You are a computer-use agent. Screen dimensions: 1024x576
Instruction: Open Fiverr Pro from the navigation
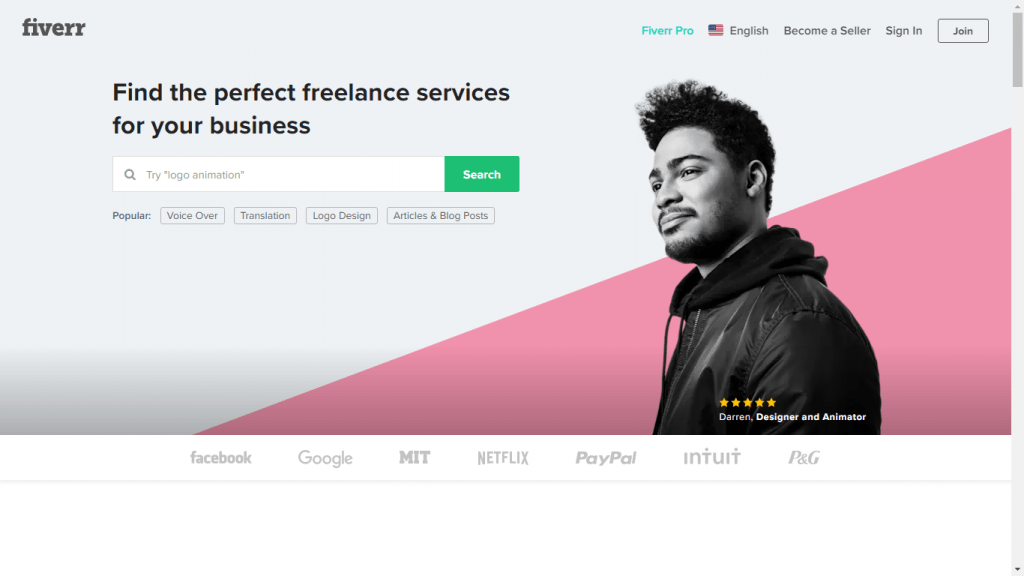[x=667, y=31]
